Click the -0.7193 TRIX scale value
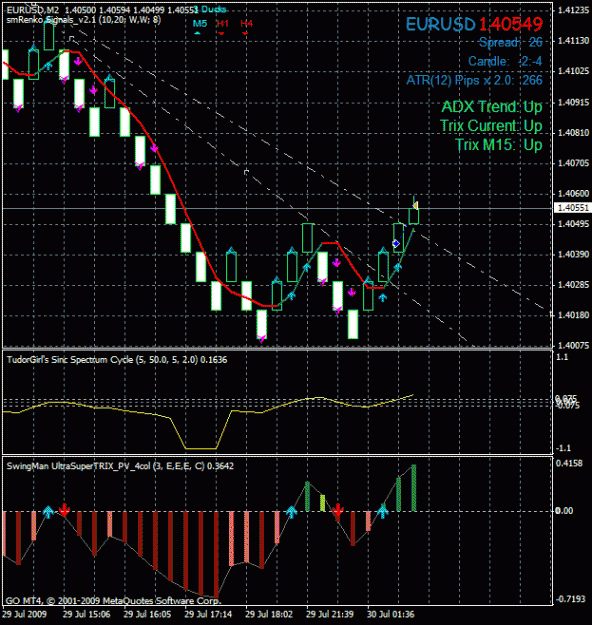Screen dimensions: 592x625 pos(571,599)
